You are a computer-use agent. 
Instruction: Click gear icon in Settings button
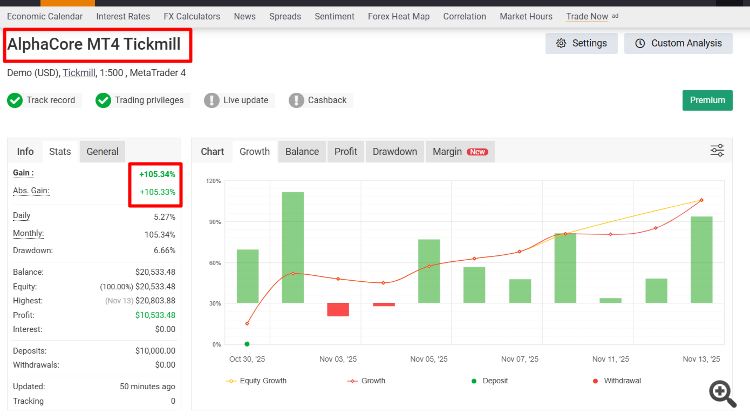coord(561,43)
